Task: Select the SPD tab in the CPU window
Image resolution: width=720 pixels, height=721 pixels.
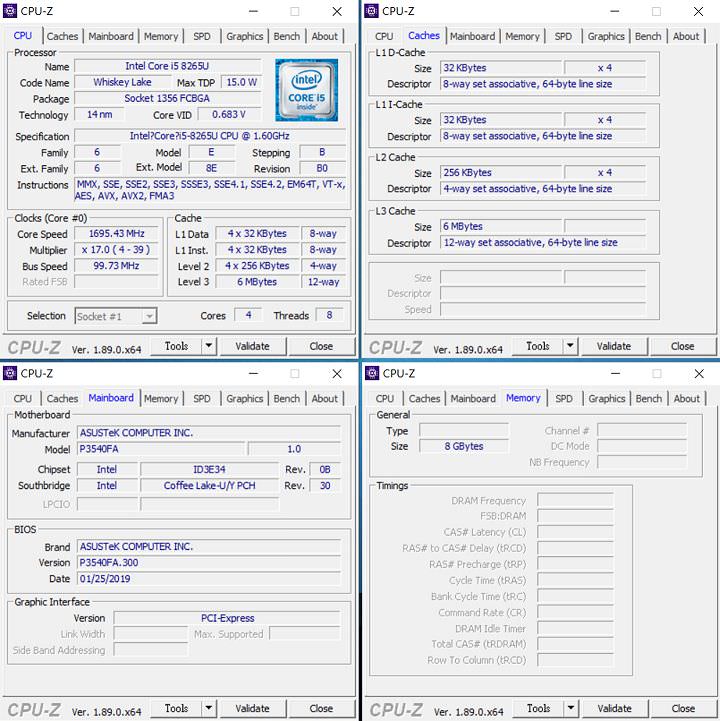Action: point(202,36)
